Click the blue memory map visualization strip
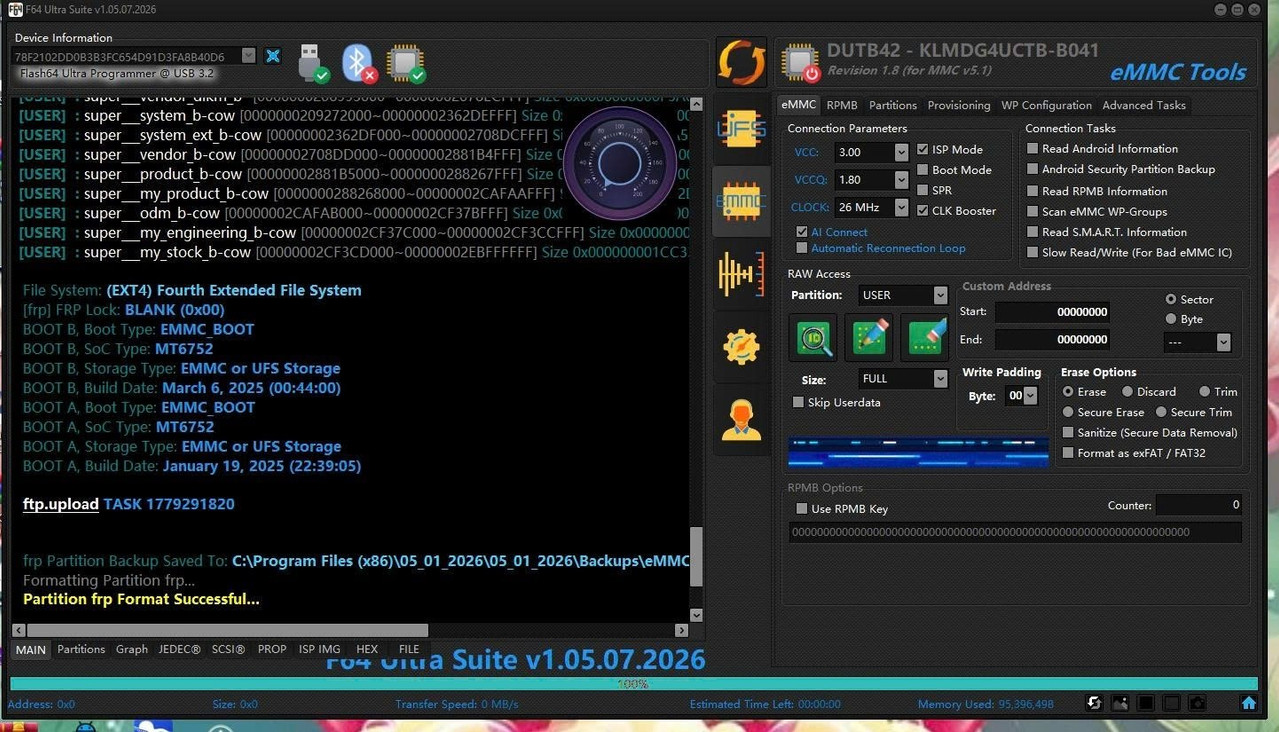The height and width of the screenshot is (732, 1279). point(918,452)
